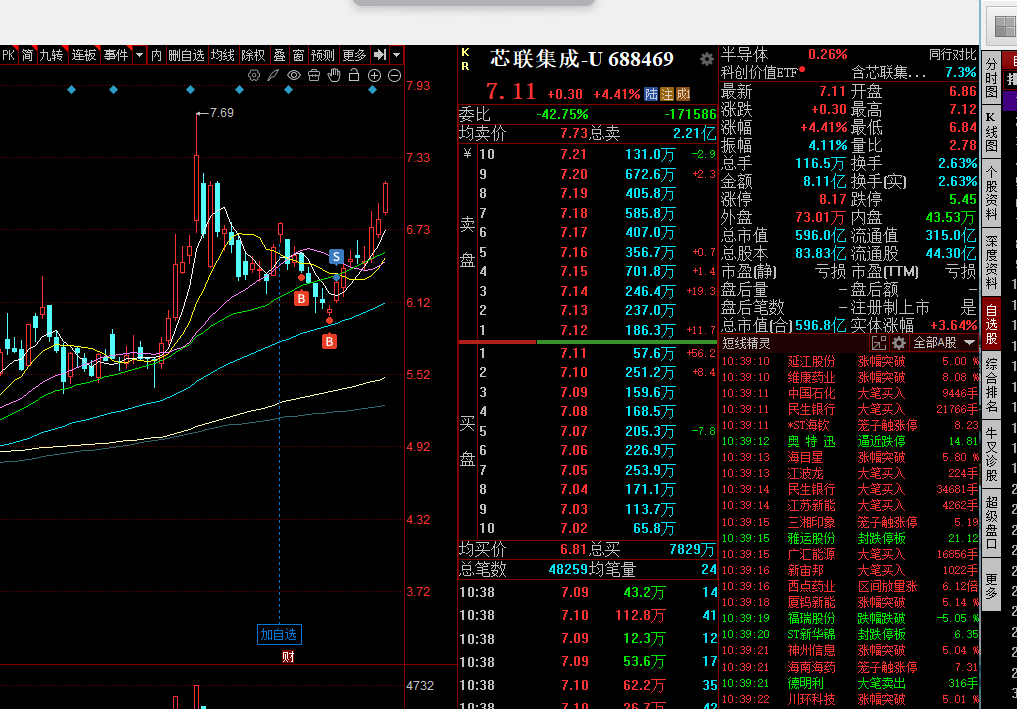The image size is (1017, 709).
Task: Click the S sell marker on the chart
Action: coord(336,256)
